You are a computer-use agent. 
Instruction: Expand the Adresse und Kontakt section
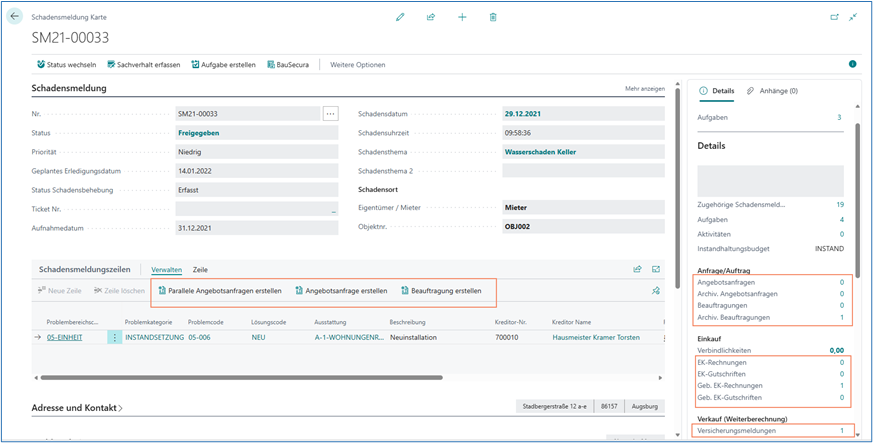tap(78, 408)
